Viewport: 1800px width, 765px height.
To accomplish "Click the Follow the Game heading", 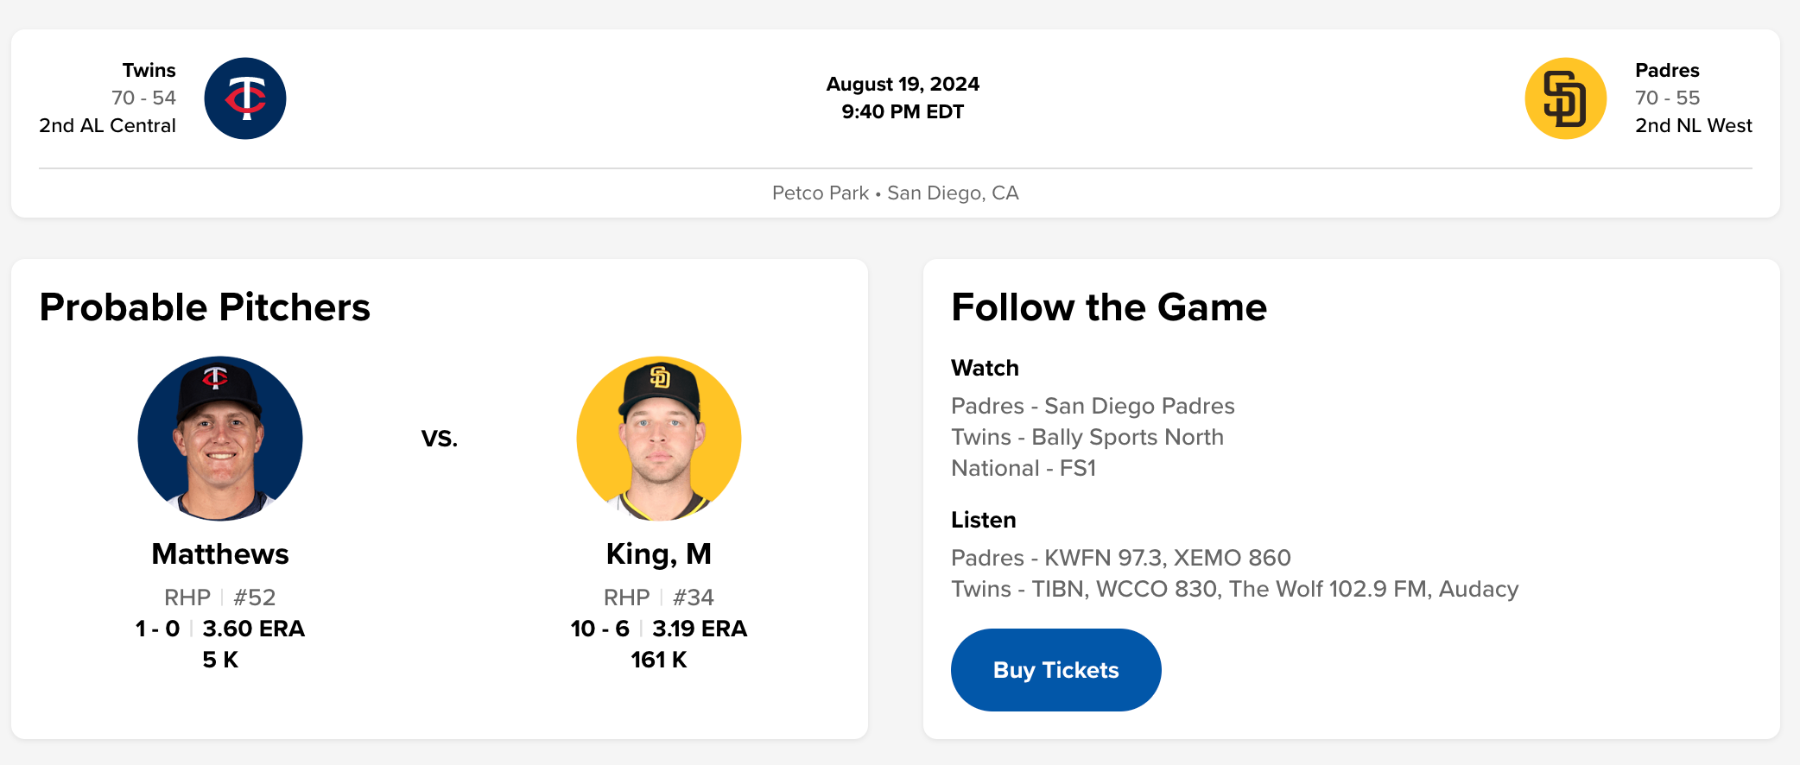I will 1108,307.
